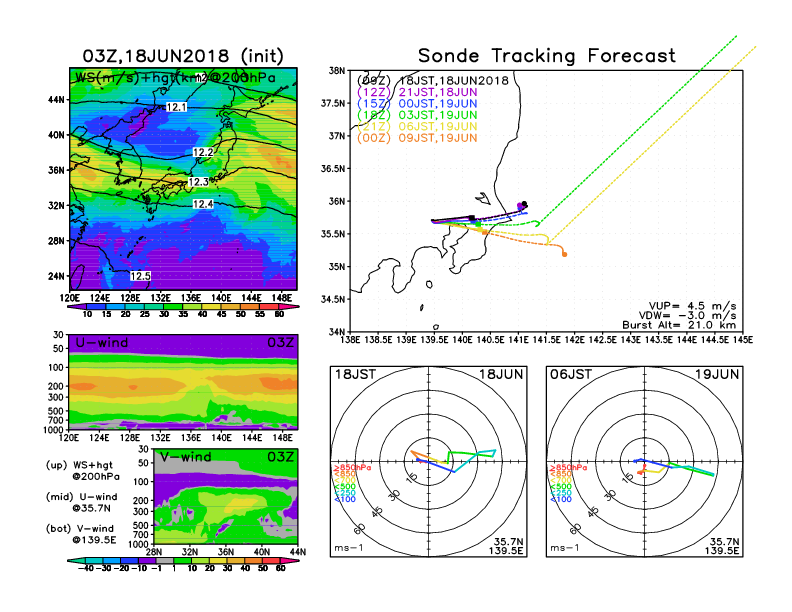Click the 12.1 height contour label

click(176, 107)
